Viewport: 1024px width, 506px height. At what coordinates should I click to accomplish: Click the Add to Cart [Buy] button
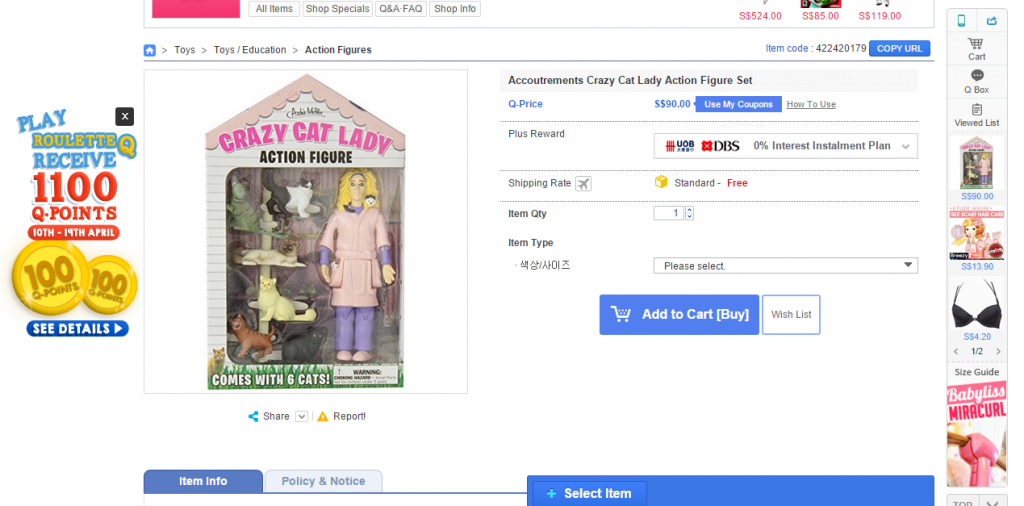point(679,314)
